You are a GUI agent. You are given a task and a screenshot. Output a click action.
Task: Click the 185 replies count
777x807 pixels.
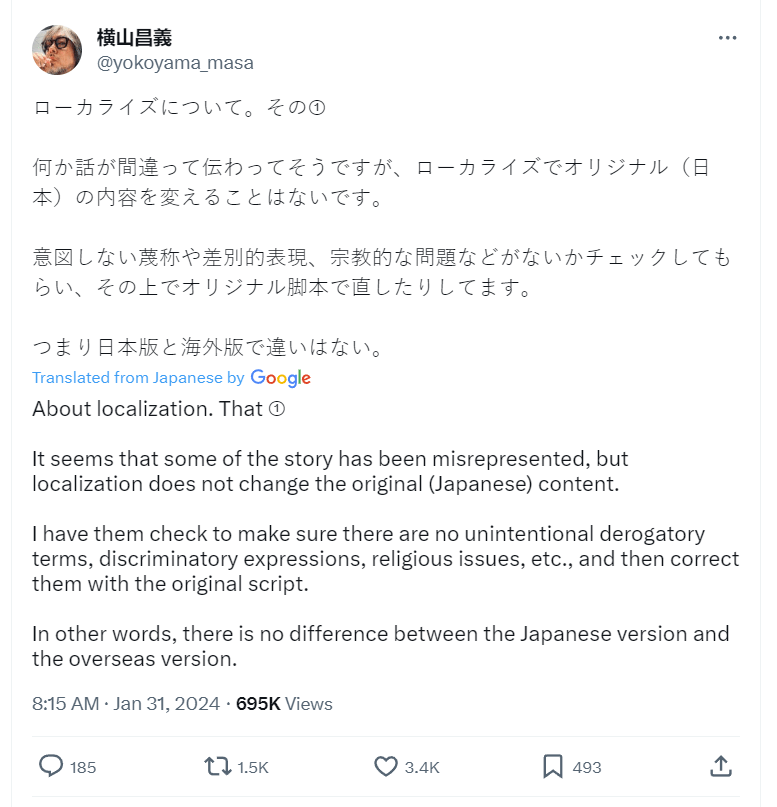pos(84,767)
